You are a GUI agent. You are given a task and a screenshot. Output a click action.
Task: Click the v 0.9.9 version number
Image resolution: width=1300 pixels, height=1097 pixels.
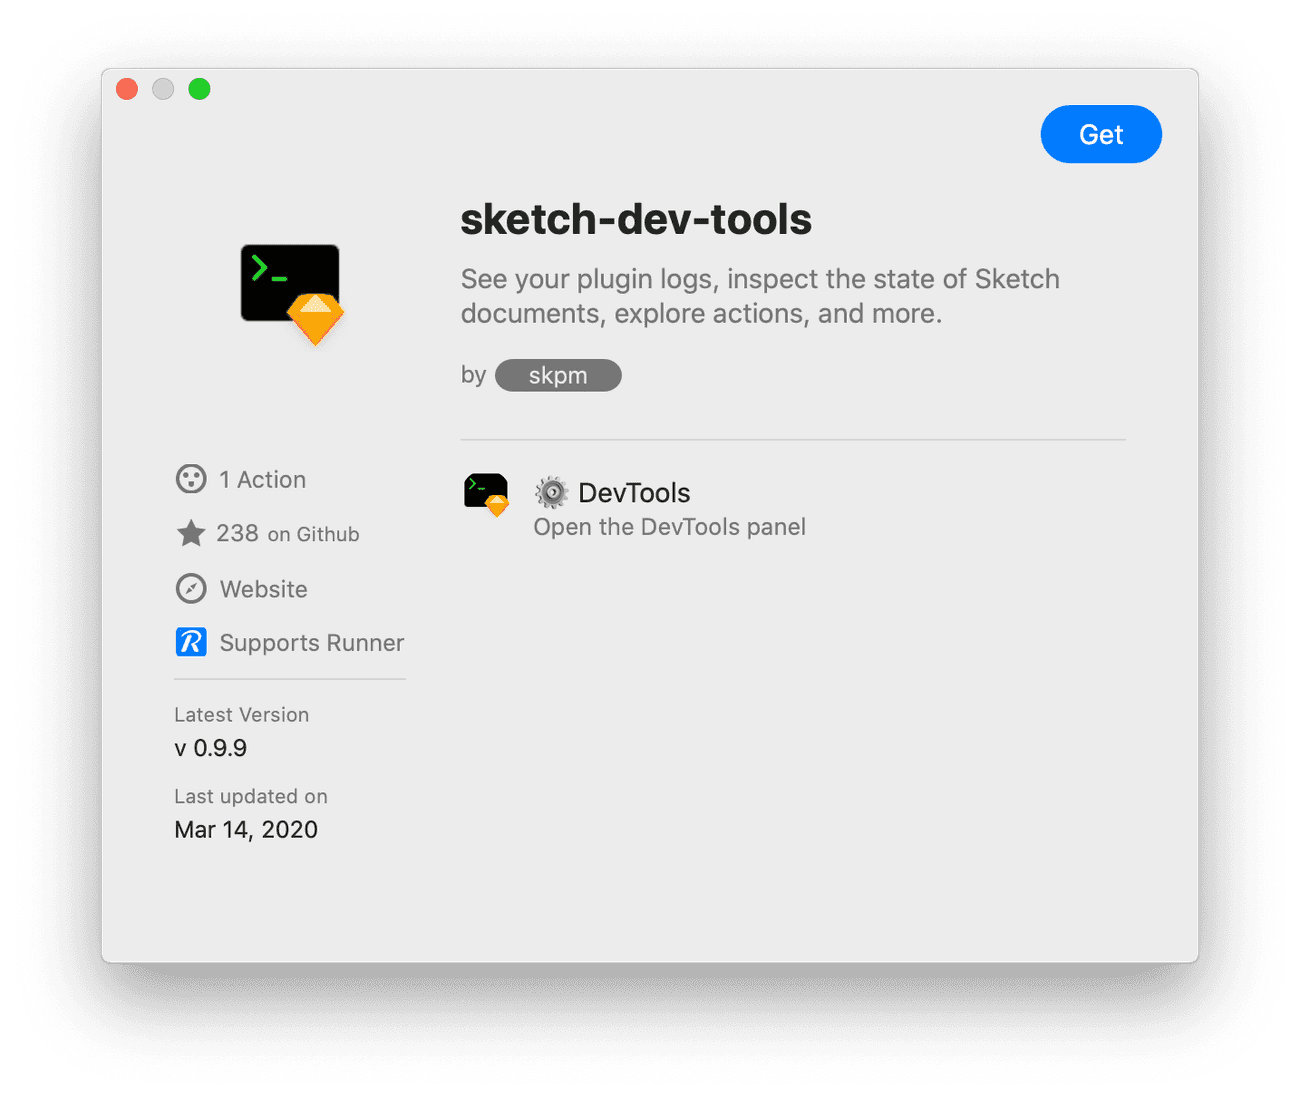click(210, 748)
